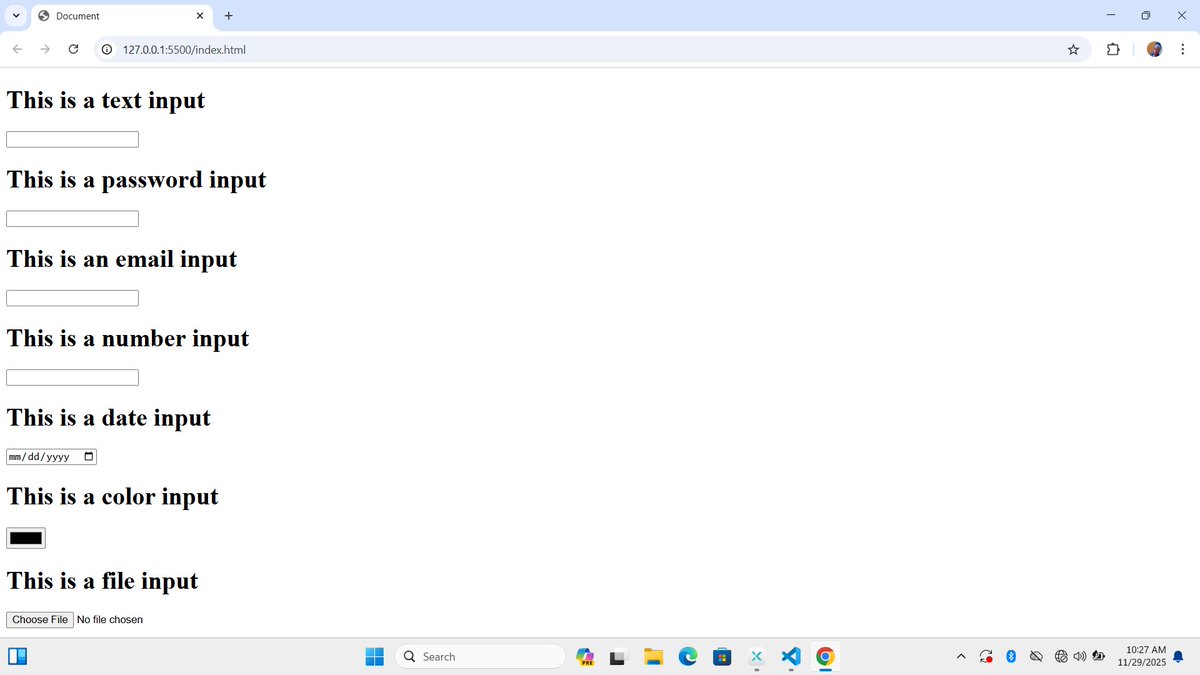This screenshot has width=1200, height=675.
Task: Go back to the previous page
Action: [18, 49]
